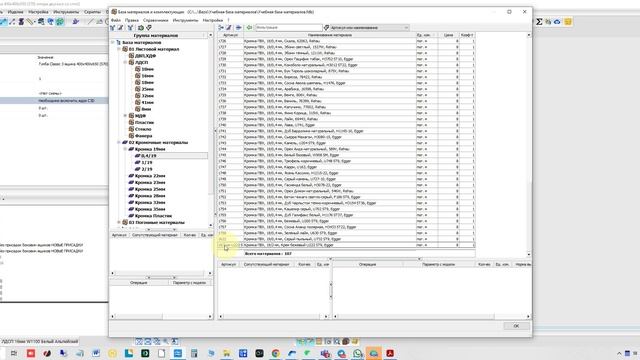Select the 1/19 edge banding item
The height and width of the screenshot is (360, 640).
tap(147, 162)
